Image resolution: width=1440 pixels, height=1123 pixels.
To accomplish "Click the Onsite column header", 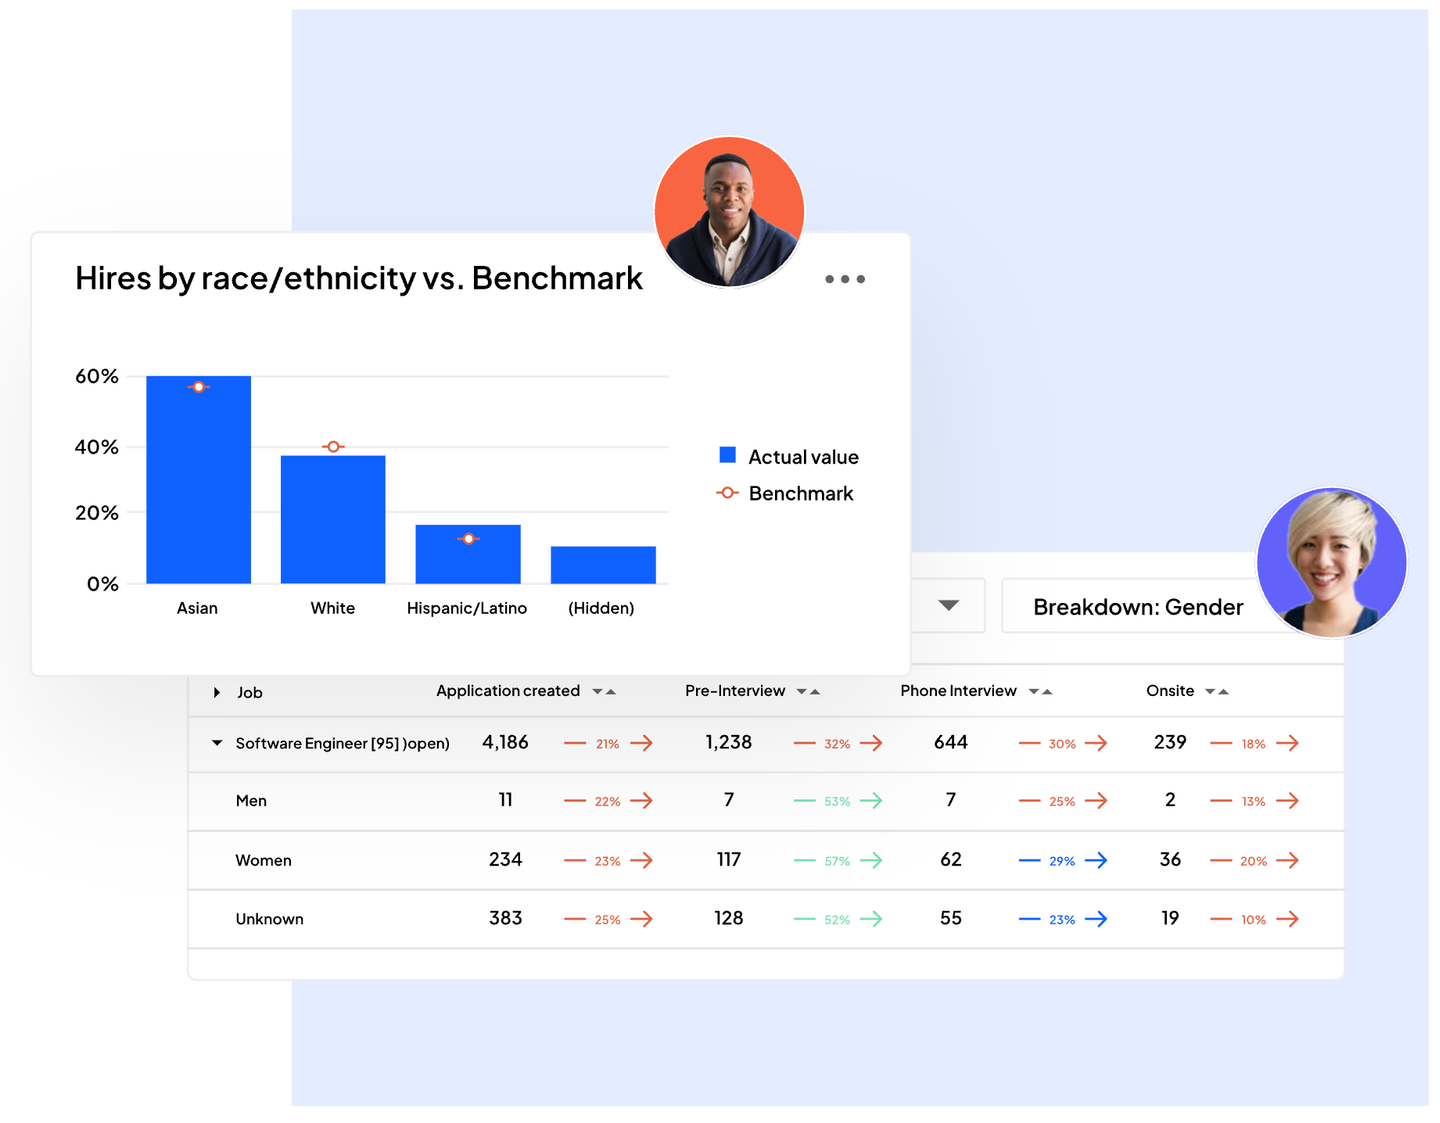I will point(1170,691).
